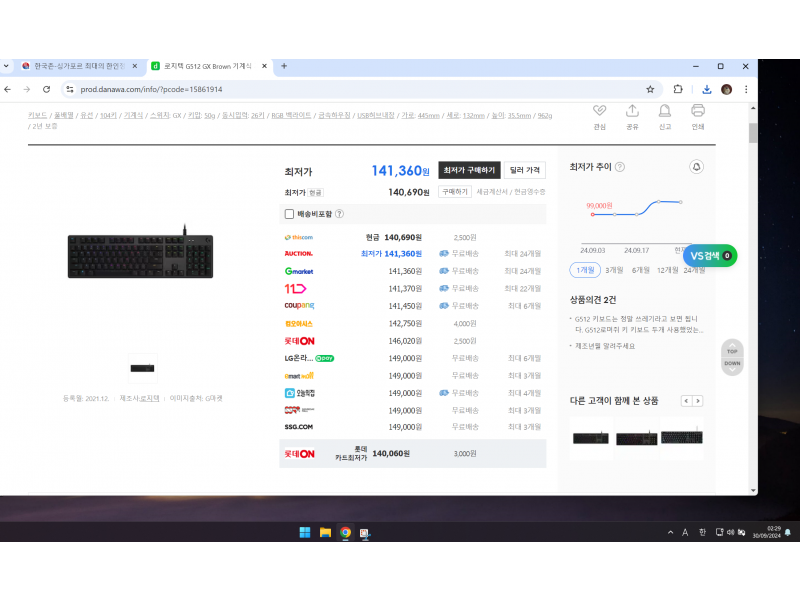Image resolution: width=800 pixels, height=600 pixels.
Task: Open File Explorer from the taskbar
Action: (325, 533)
